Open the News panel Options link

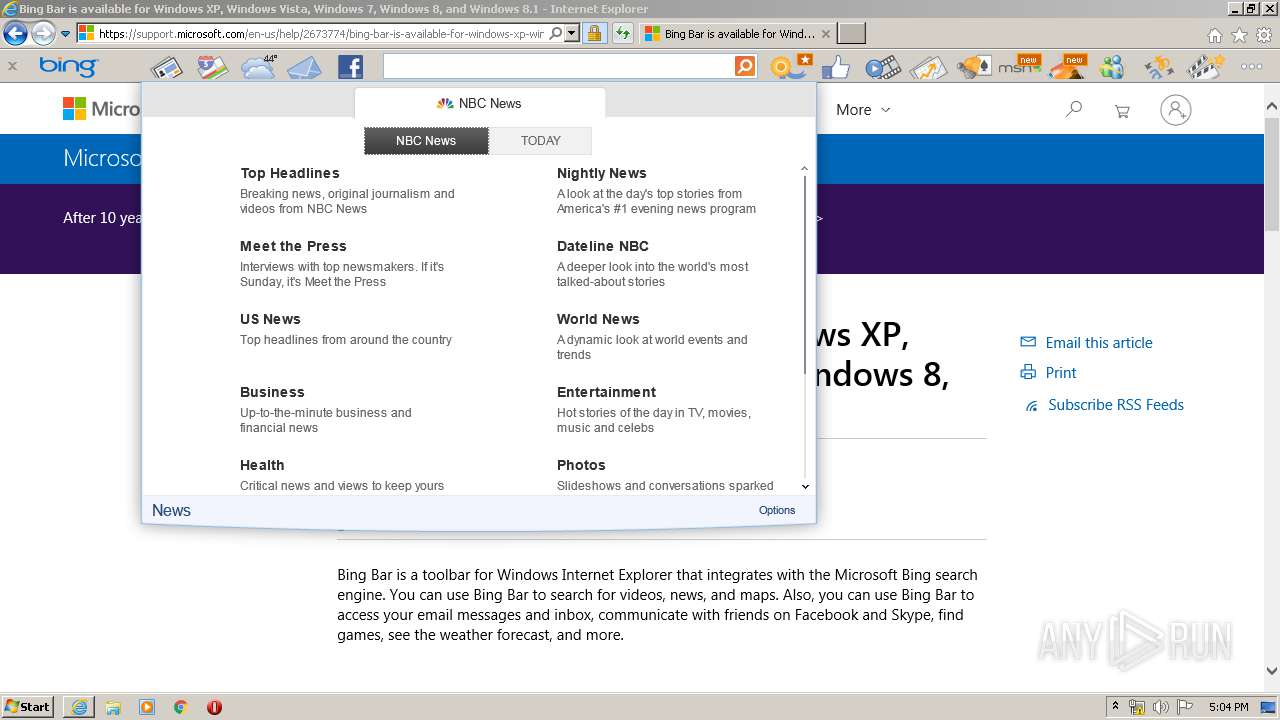[777, 510]
